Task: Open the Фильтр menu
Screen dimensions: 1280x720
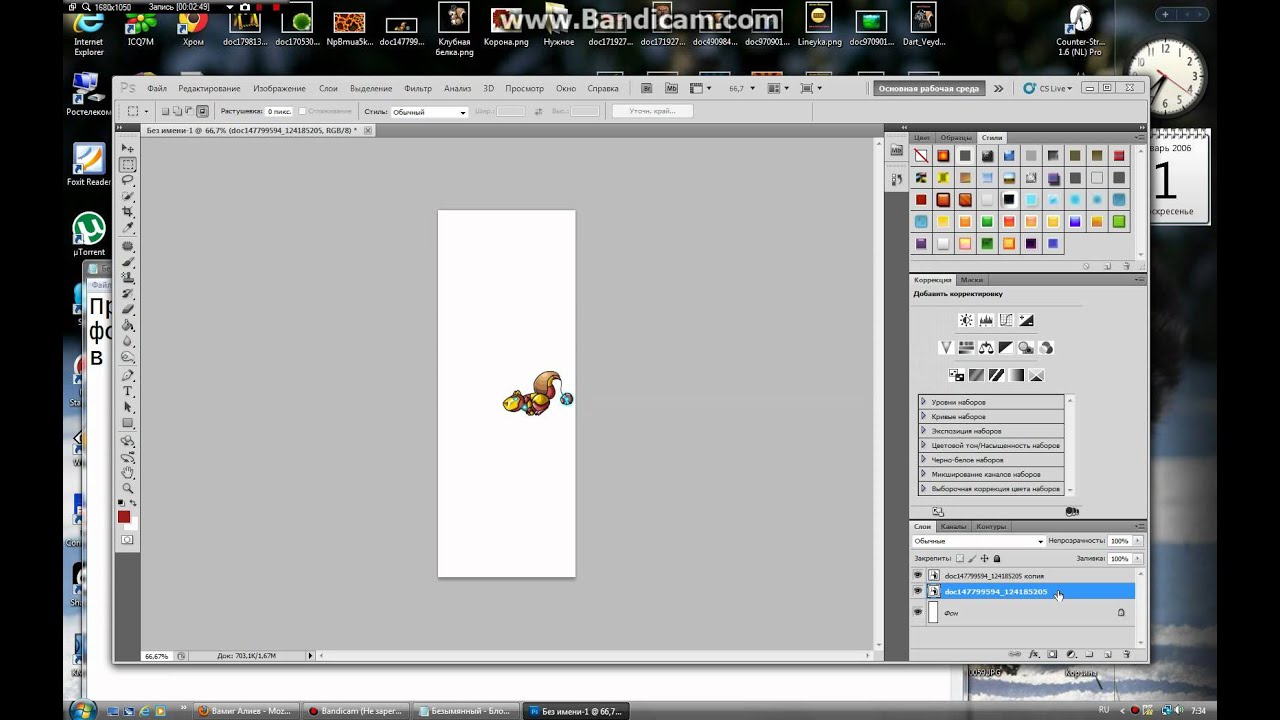Action: [418, 88]
